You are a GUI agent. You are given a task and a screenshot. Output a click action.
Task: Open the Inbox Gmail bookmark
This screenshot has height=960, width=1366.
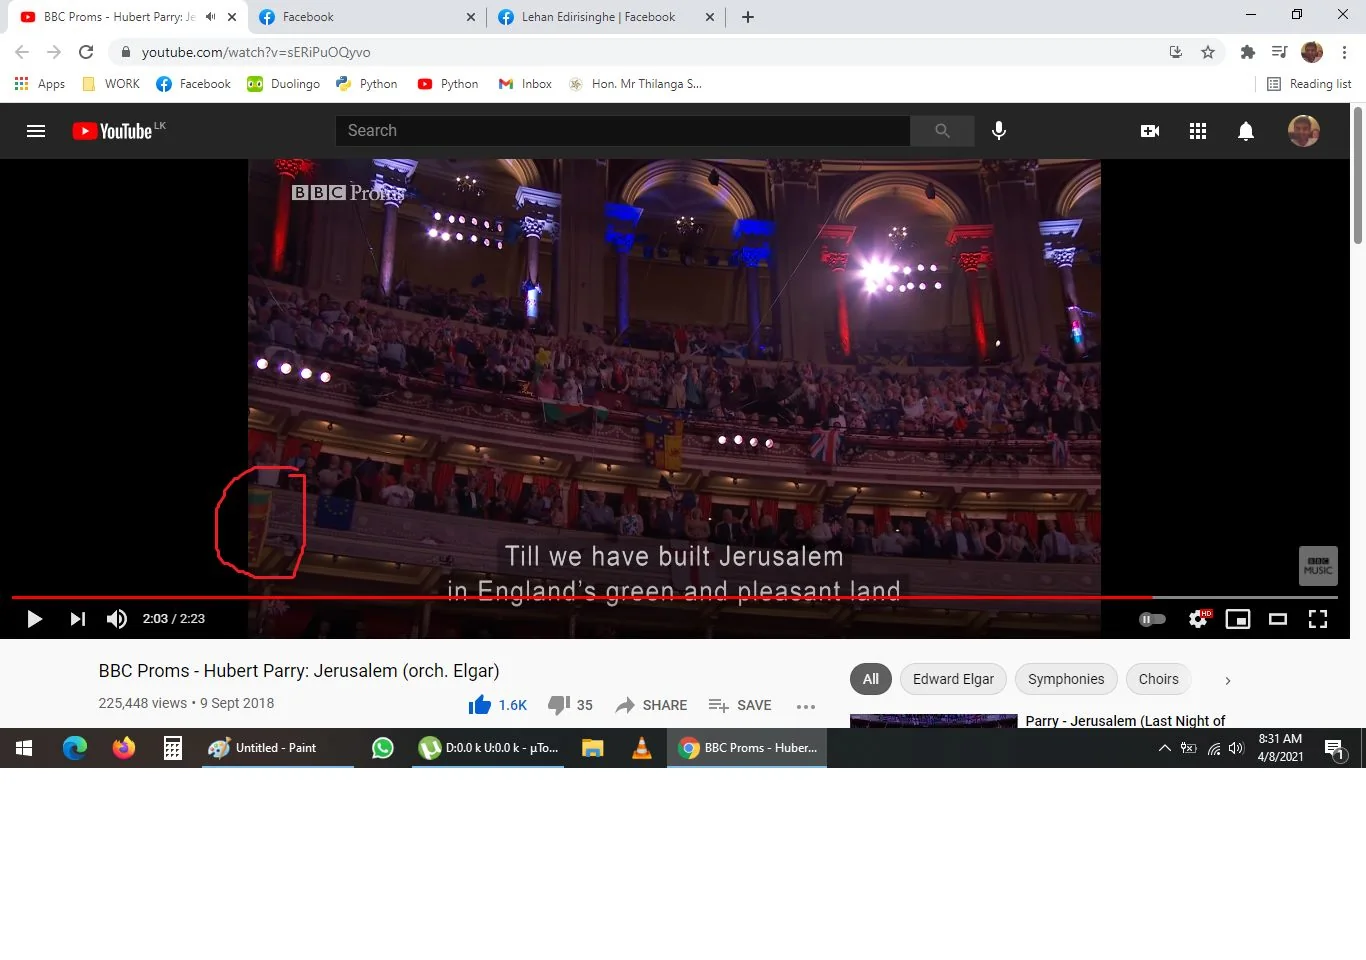tap(525, 84)
